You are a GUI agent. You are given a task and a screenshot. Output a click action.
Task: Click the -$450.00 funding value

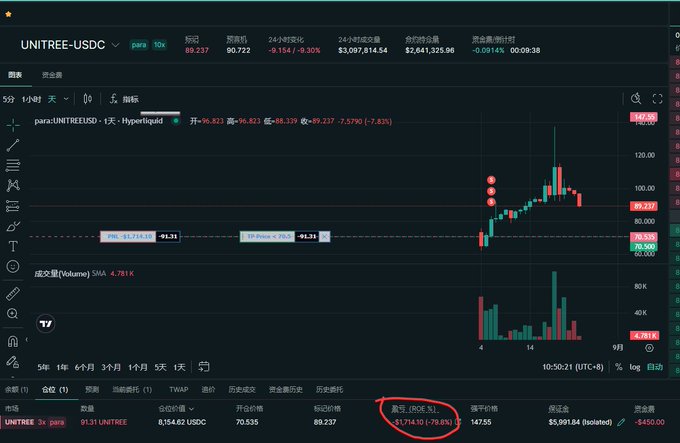point(649,422)
